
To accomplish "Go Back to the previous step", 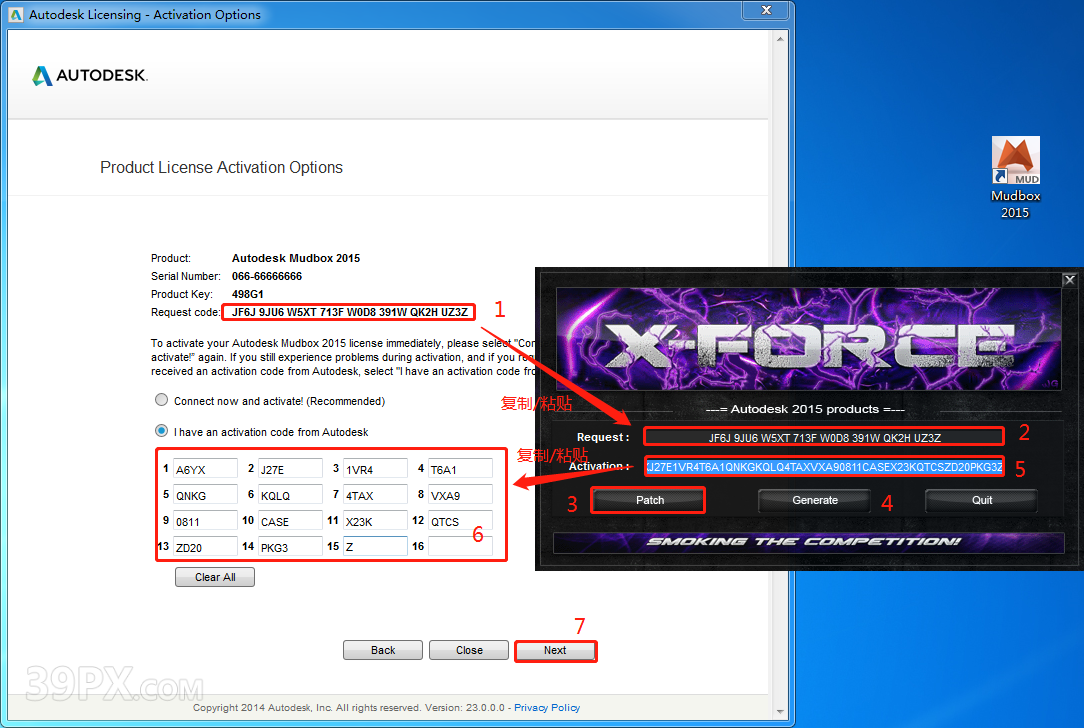I will click(x=383, y=650).
